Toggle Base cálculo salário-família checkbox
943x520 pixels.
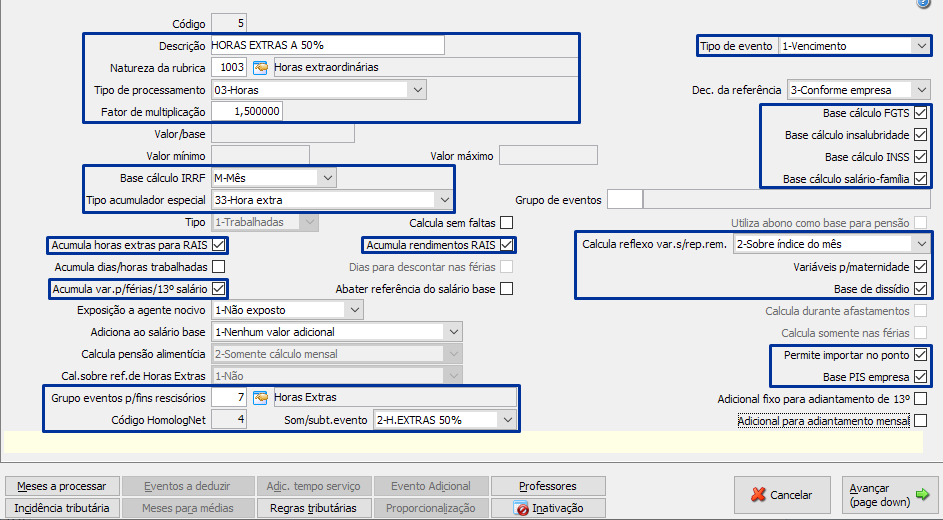click(x=920, y=179)
